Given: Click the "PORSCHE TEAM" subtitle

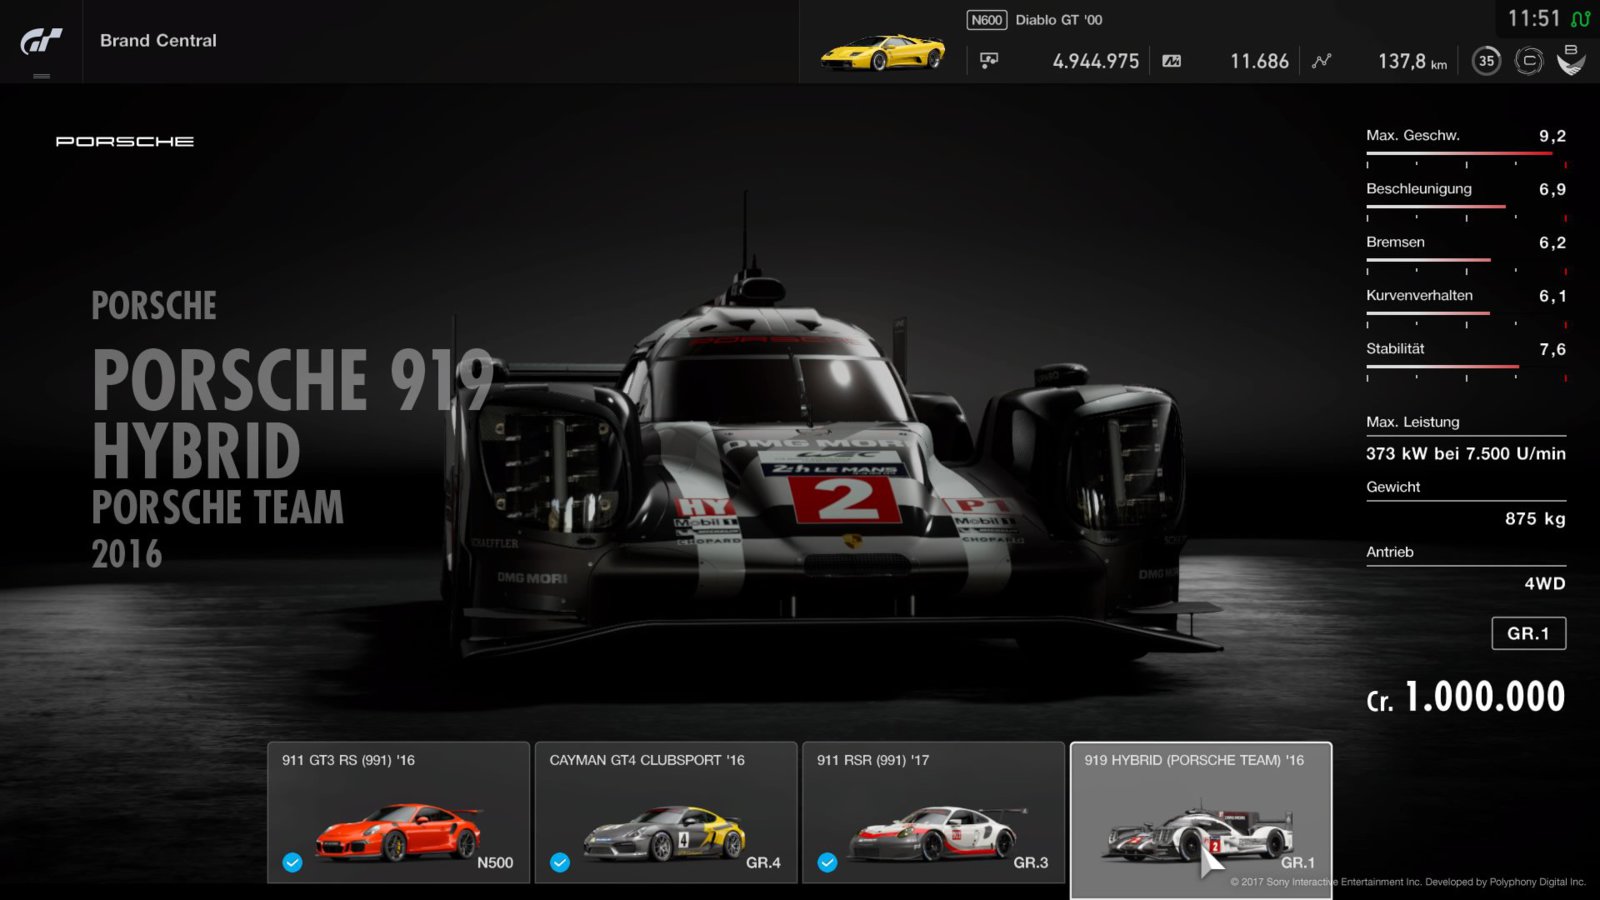Looking at the screenshot, I should (218, 507).
